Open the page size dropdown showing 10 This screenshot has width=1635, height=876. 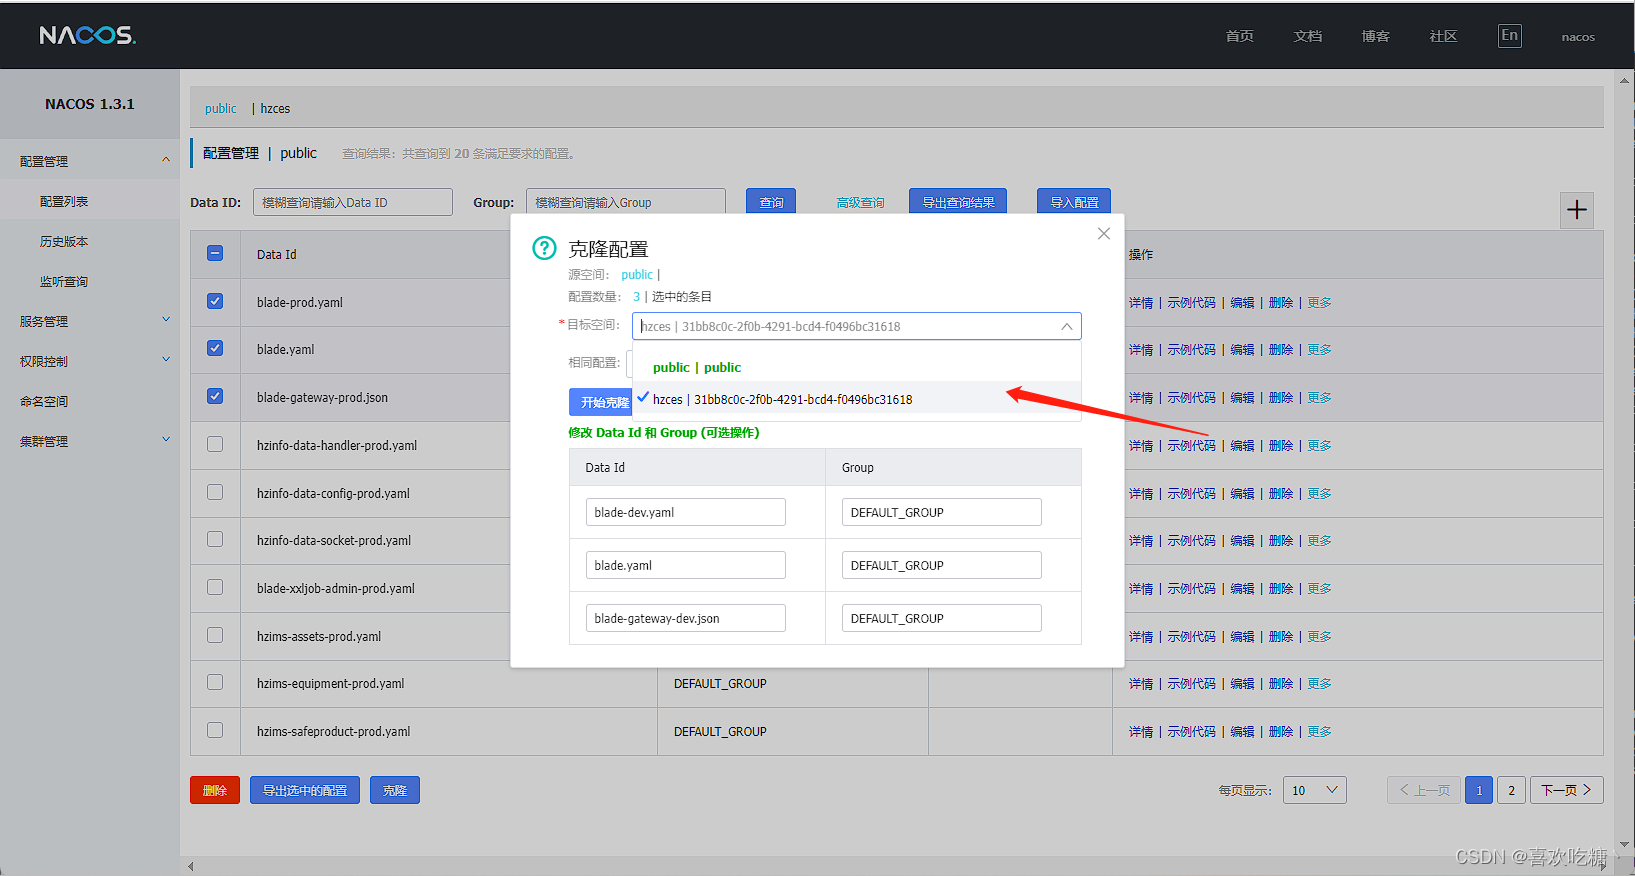(x=1314, y=790)
